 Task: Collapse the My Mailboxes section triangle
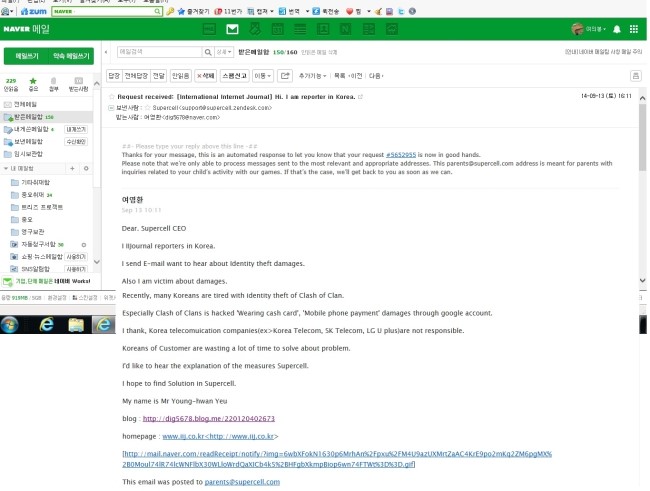pos(6,168)
